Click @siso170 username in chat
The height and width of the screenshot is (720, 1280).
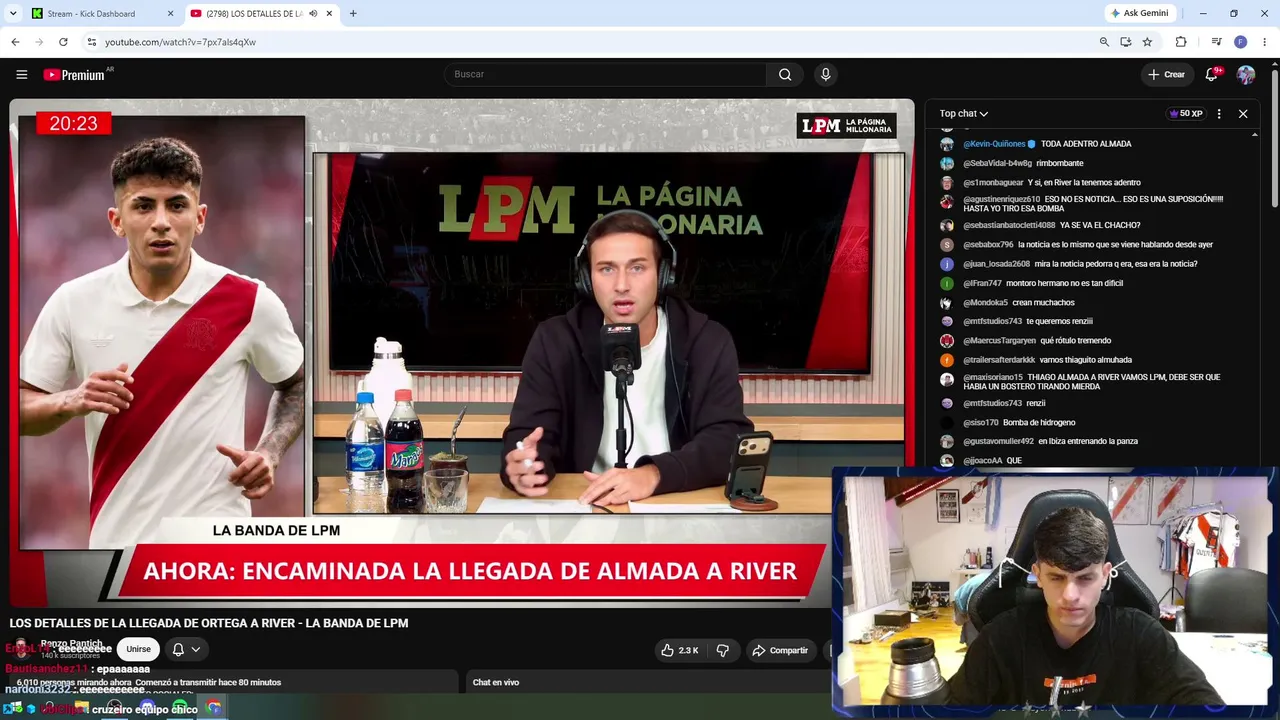[981, 423]
